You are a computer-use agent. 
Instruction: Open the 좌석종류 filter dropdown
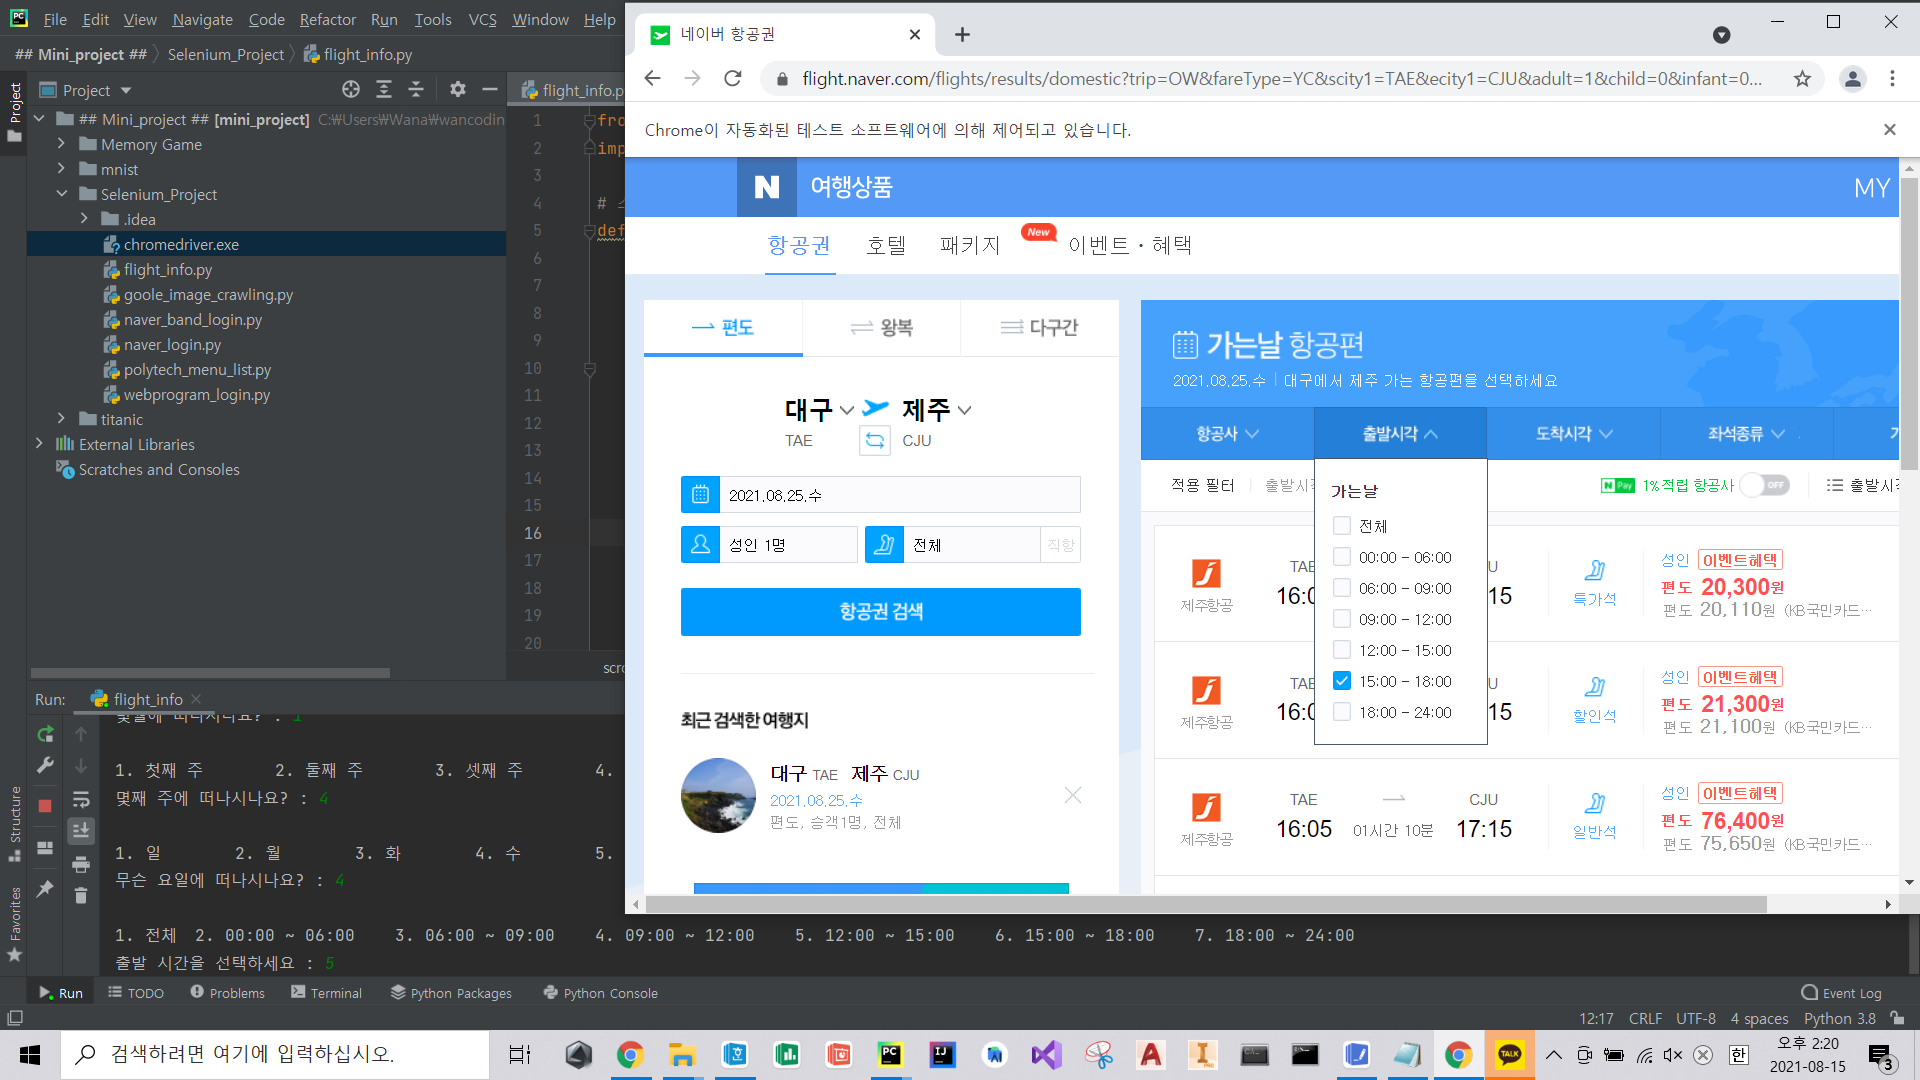point(1746,434)
